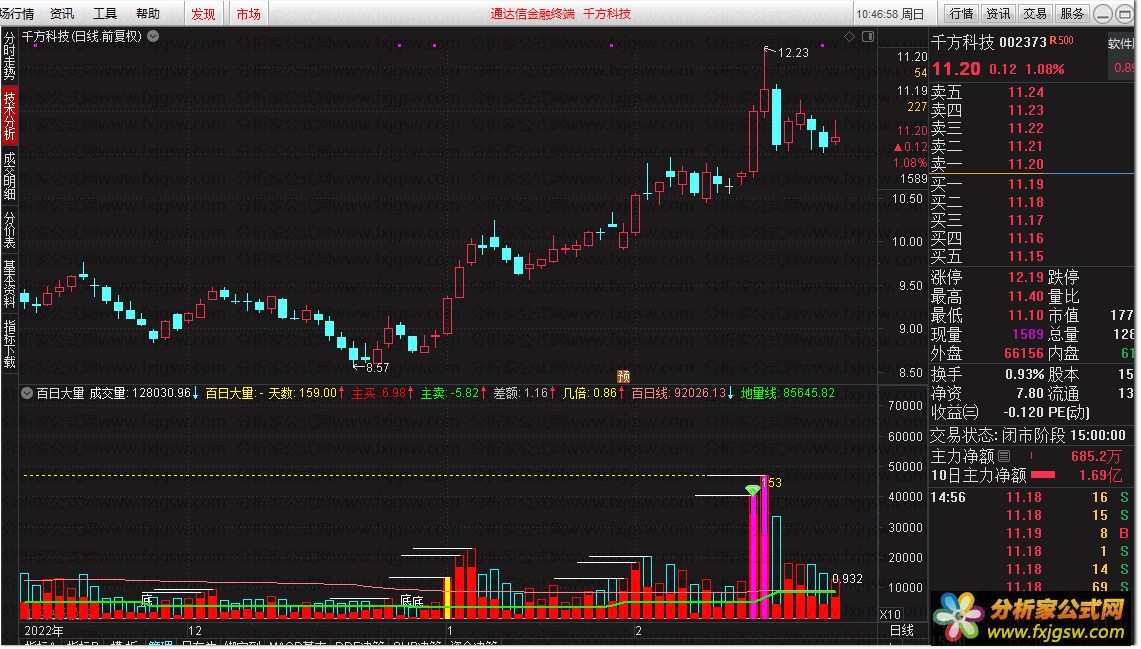The height and width of the screenshot is (649, 1141).
Task: Click the 百日大量 indicator name
Action: click(60, 394)
